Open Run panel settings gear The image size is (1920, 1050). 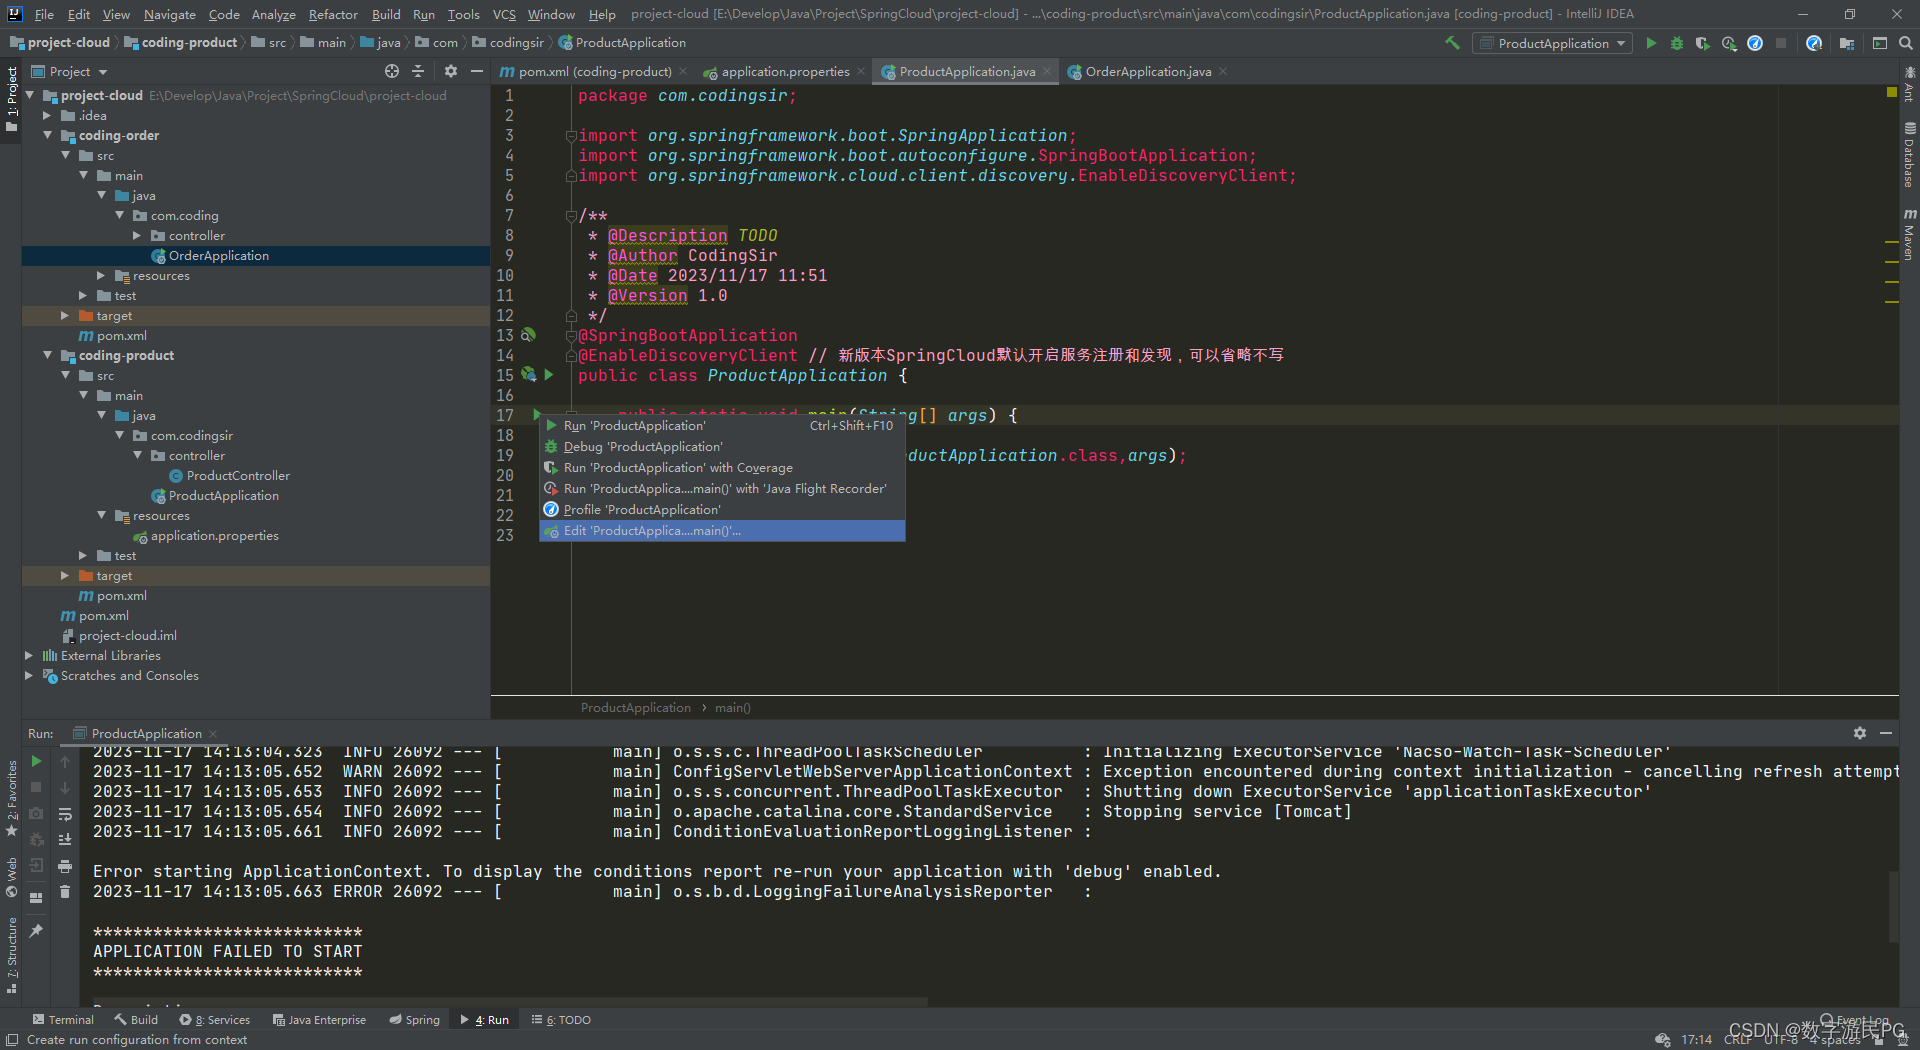[1860, 733]
